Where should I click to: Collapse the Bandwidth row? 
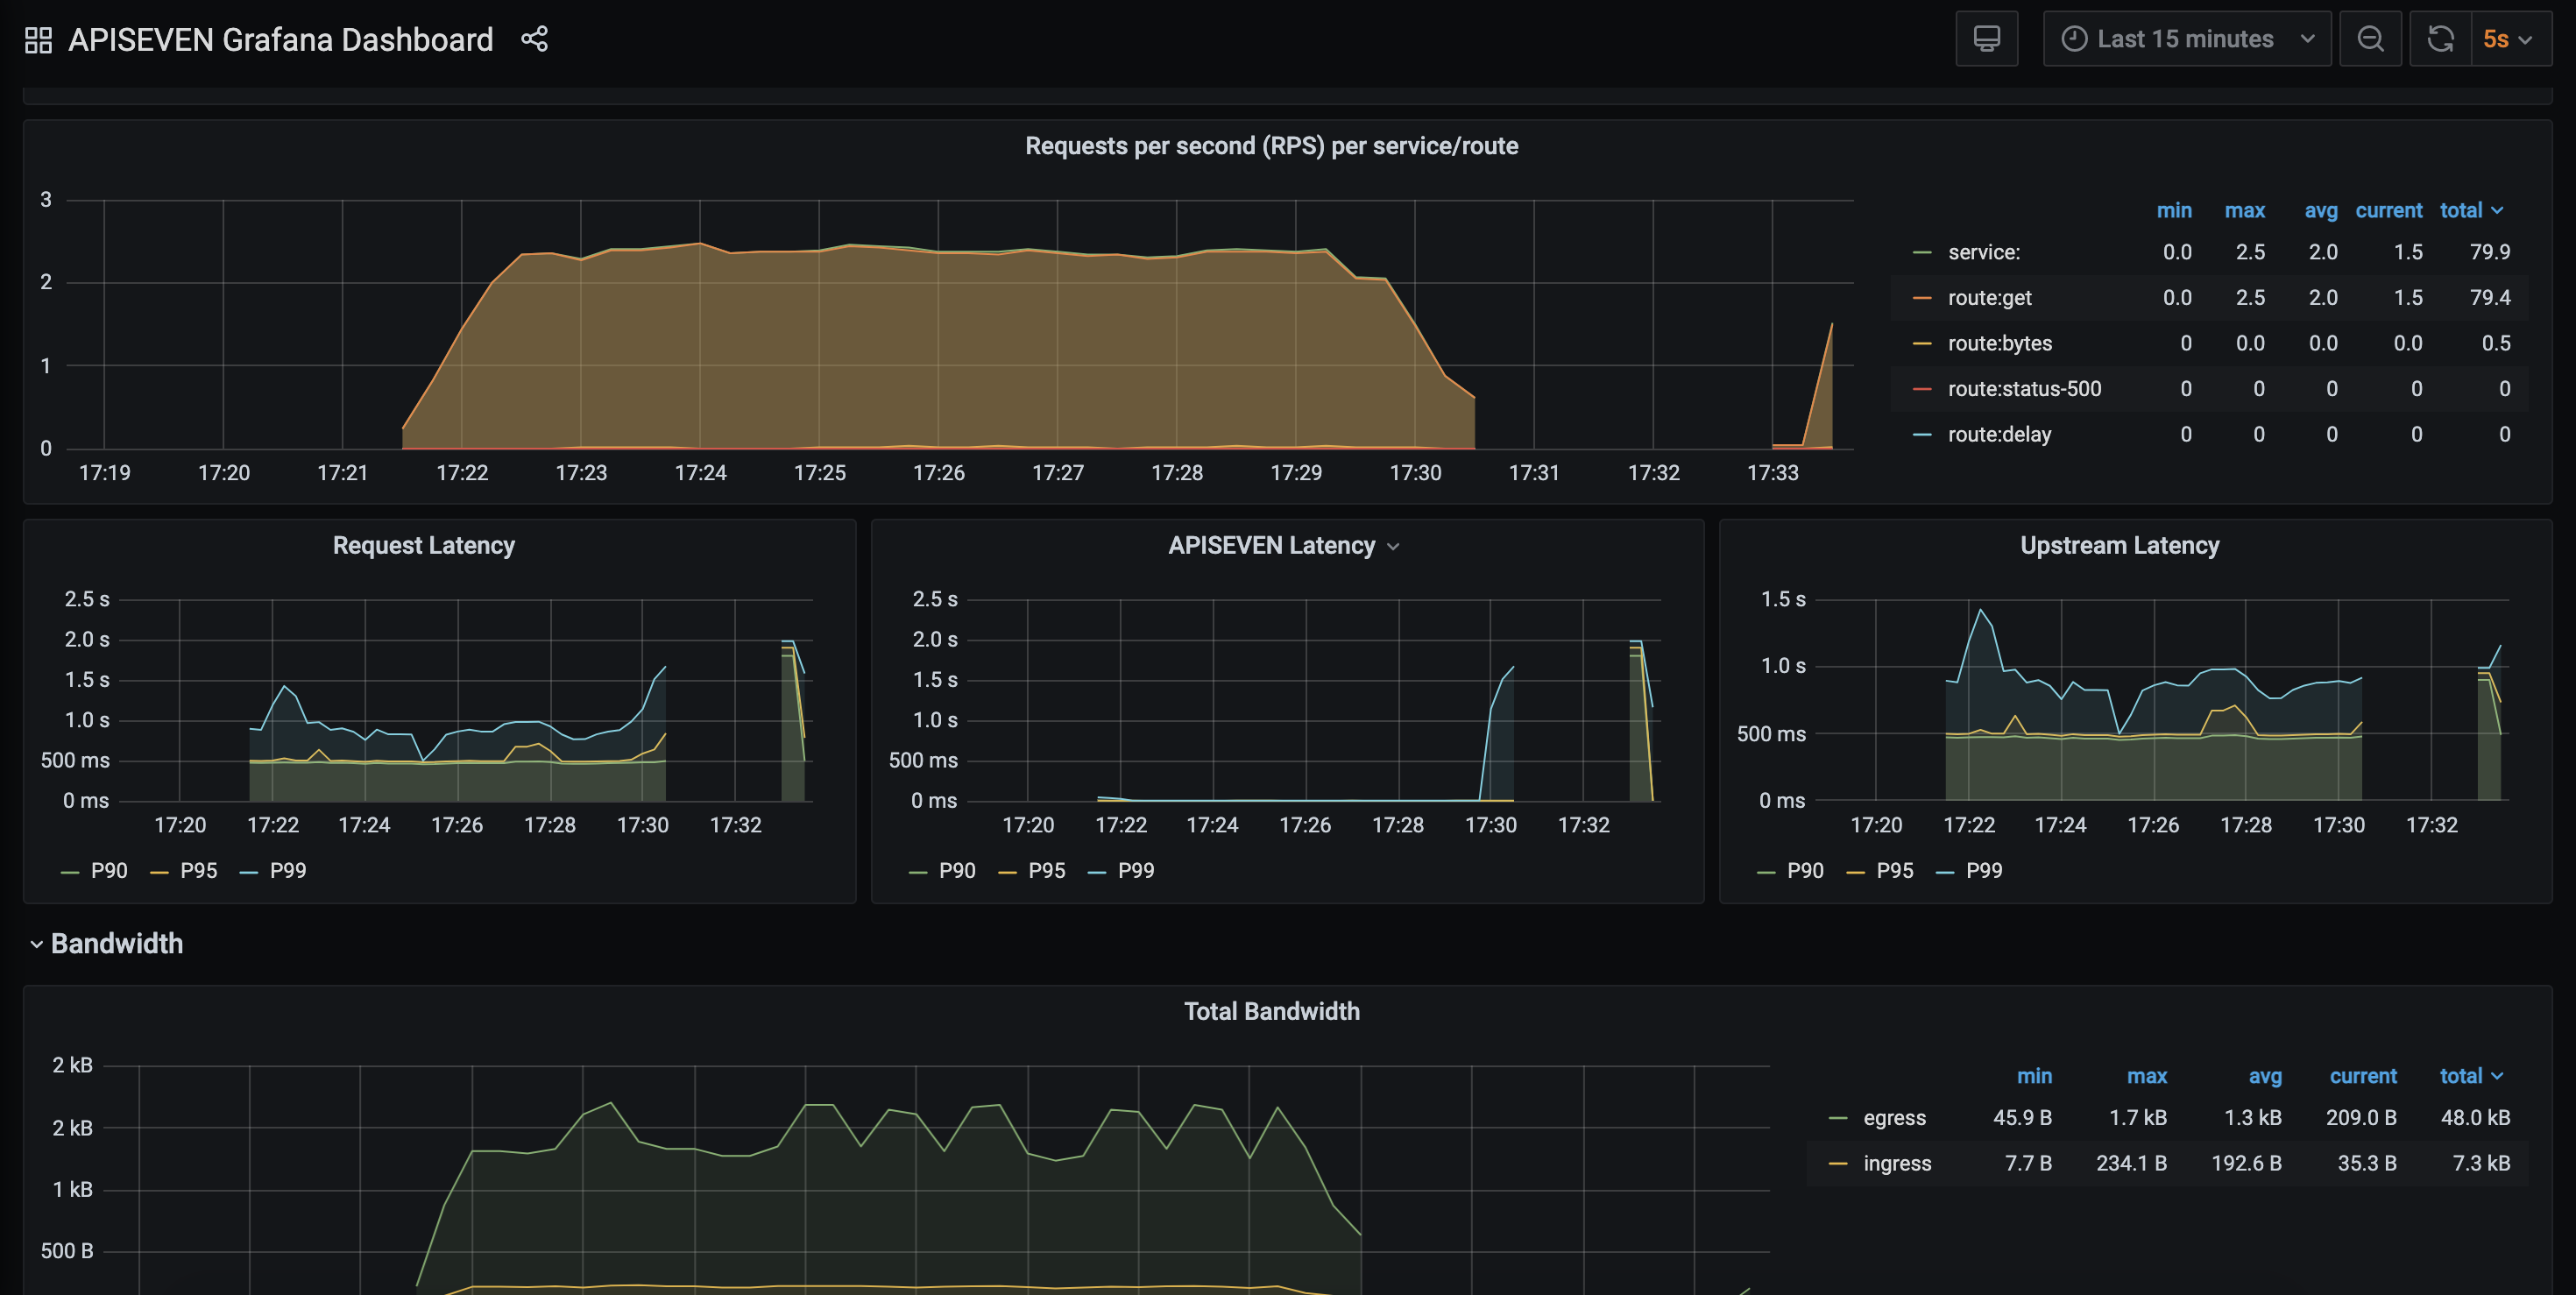(106, 943)
